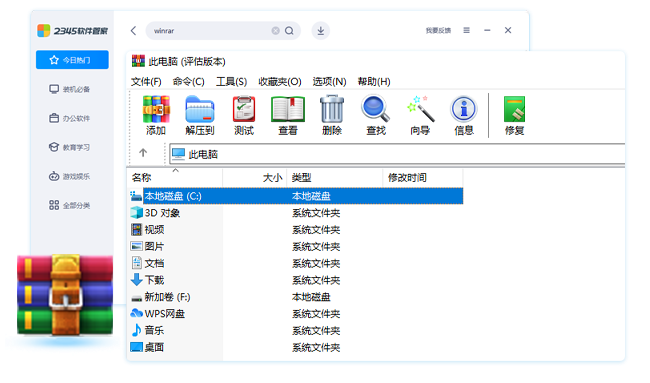Select the 办公软件 sidebar category

point(70,118)
